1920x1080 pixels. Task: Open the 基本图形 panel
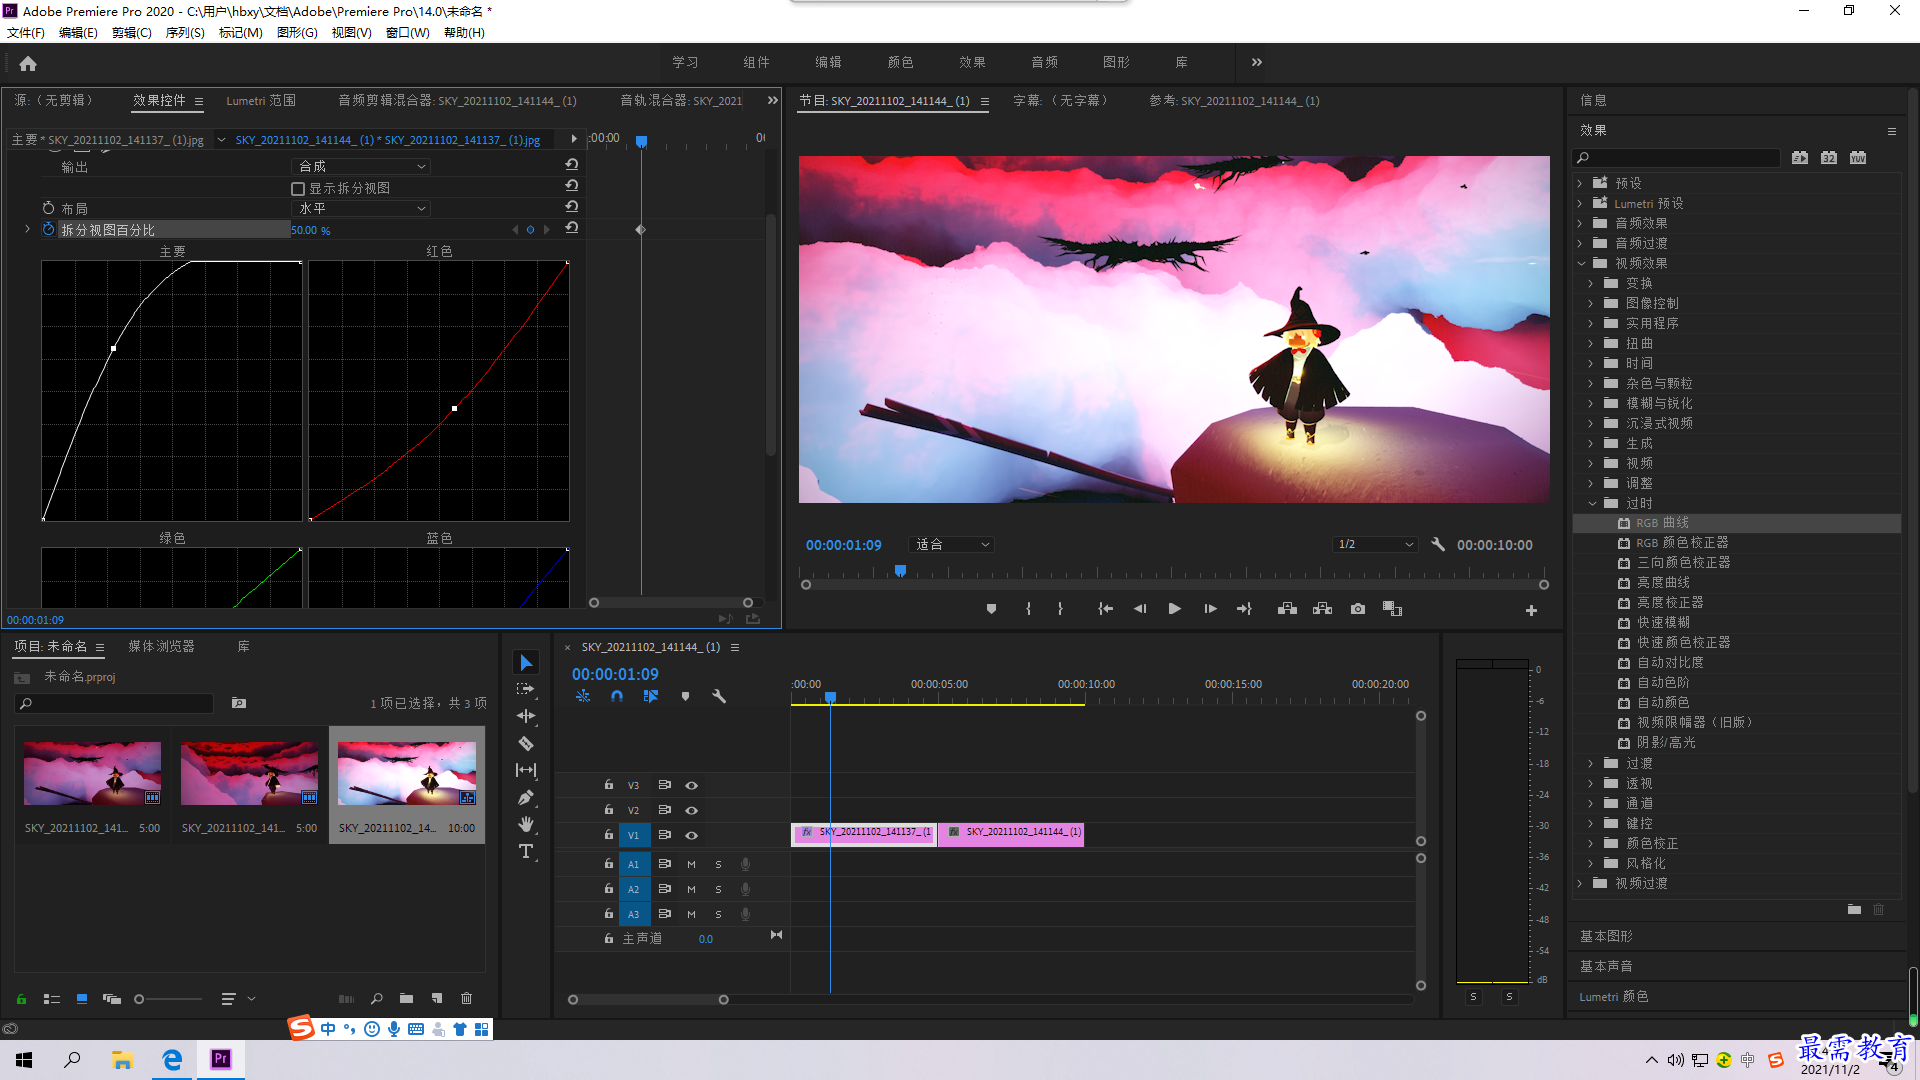point(1606,936)
